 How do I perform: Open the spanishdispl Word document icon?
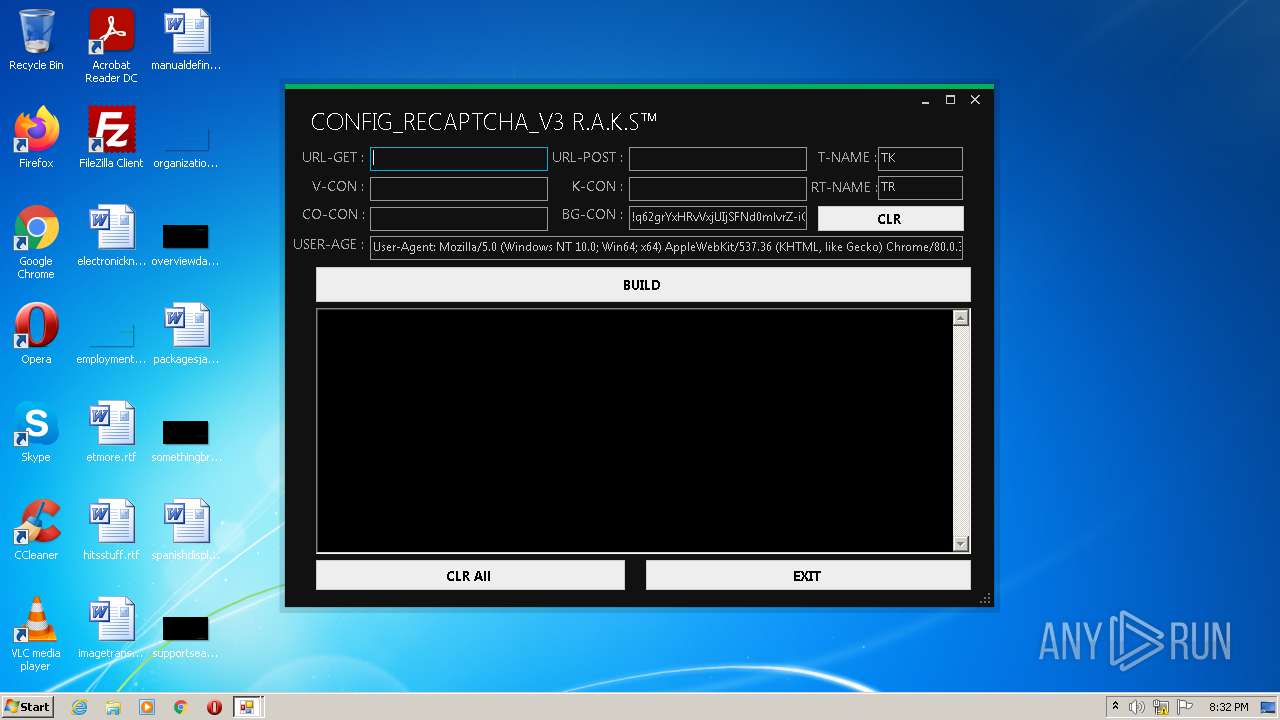186,530
